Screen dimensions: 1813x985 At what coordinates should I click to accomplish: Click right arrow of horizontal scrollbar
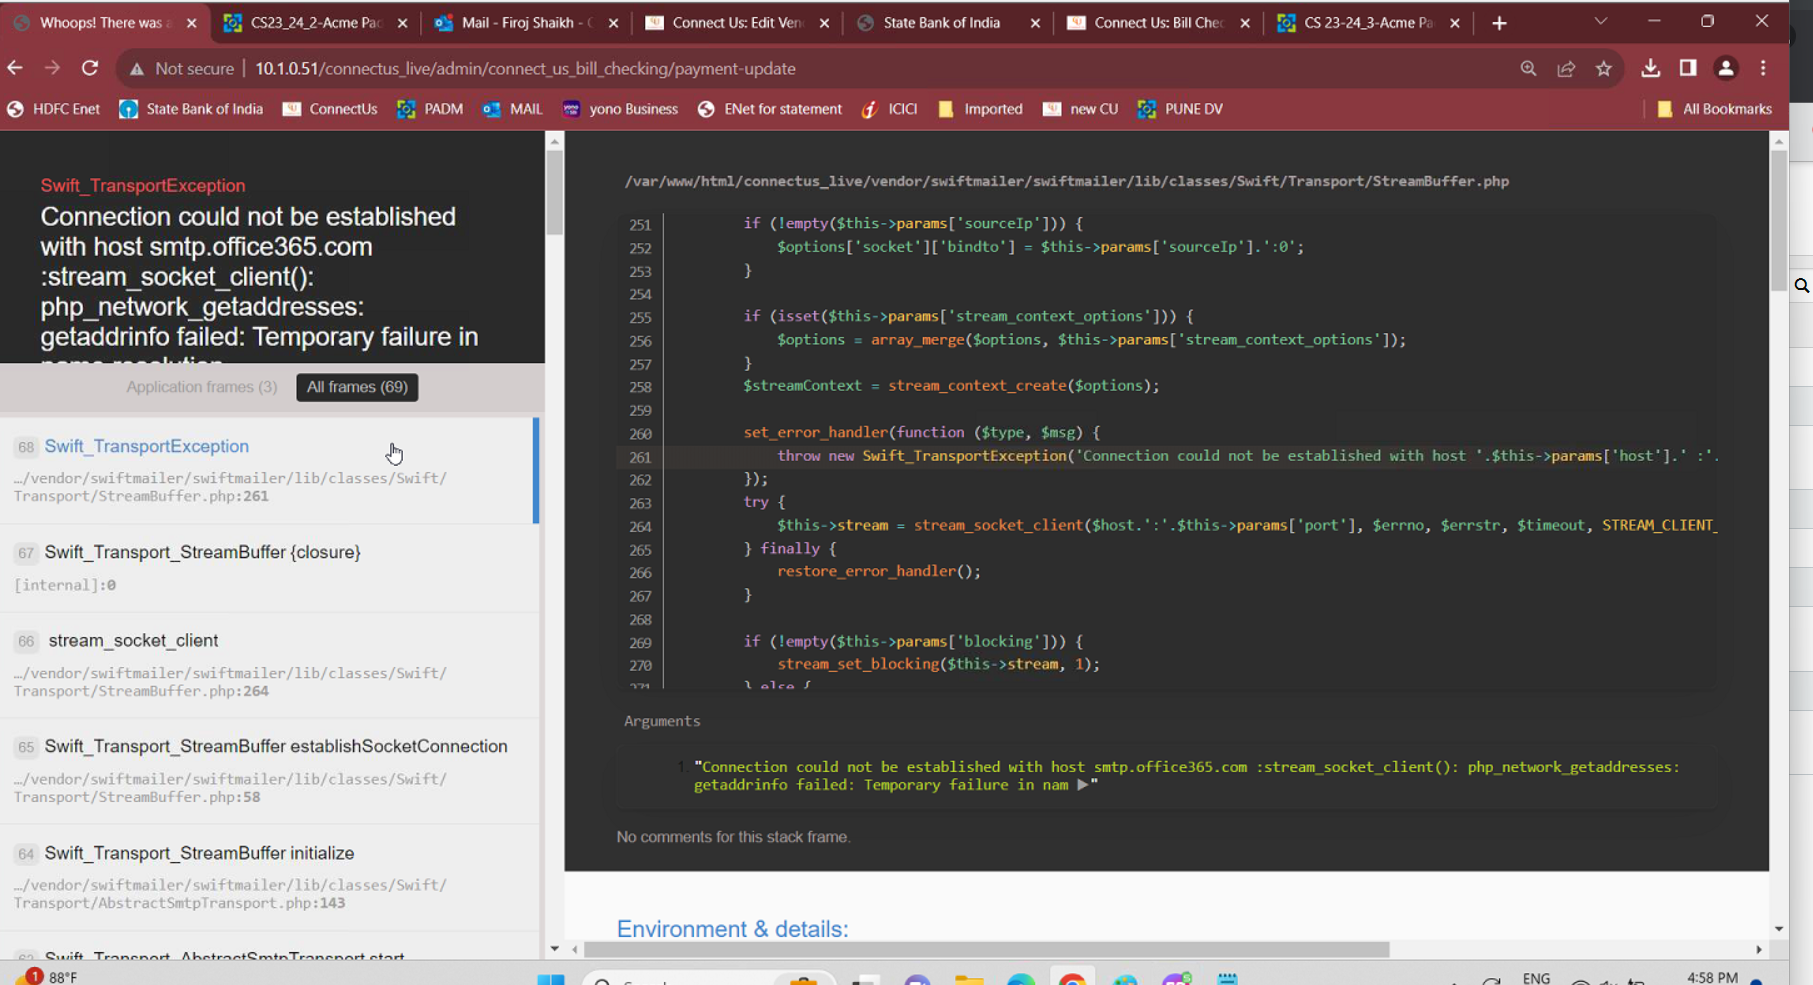(1759, 949)
